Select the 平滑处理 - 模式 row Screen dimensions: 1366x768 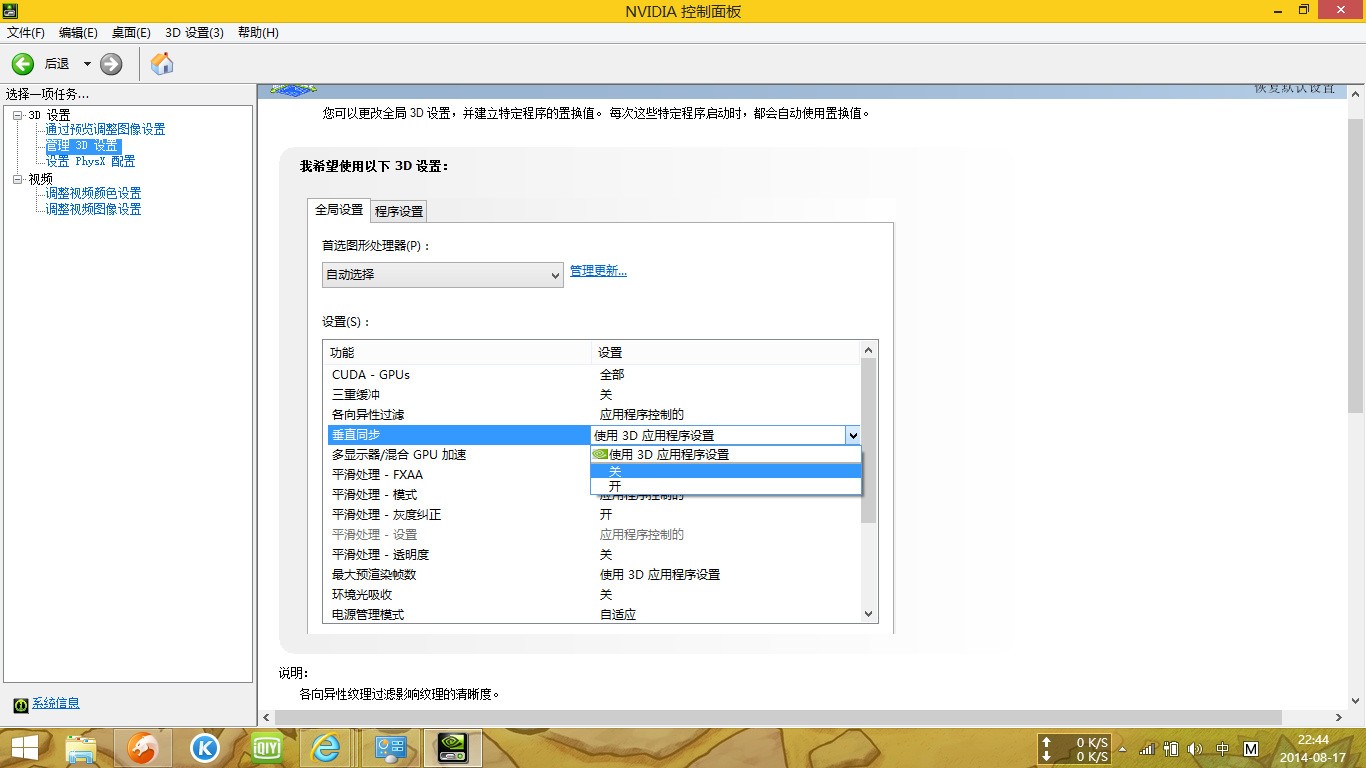click(459, 495)
